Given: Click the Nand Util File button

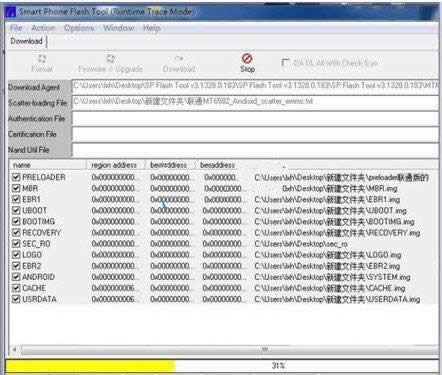Looking at the screenshot, I should (x=39, y=150).
